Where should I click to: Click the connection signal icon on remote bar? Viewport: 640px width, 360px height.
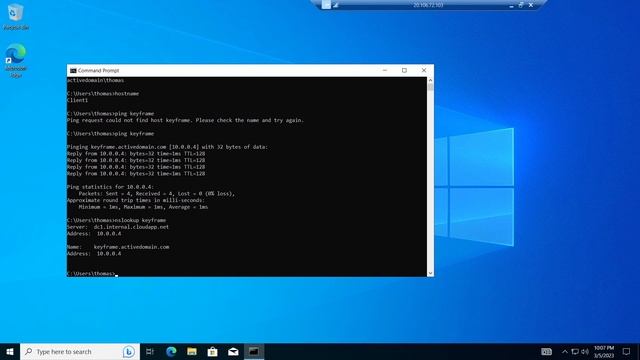pos(336,5)
